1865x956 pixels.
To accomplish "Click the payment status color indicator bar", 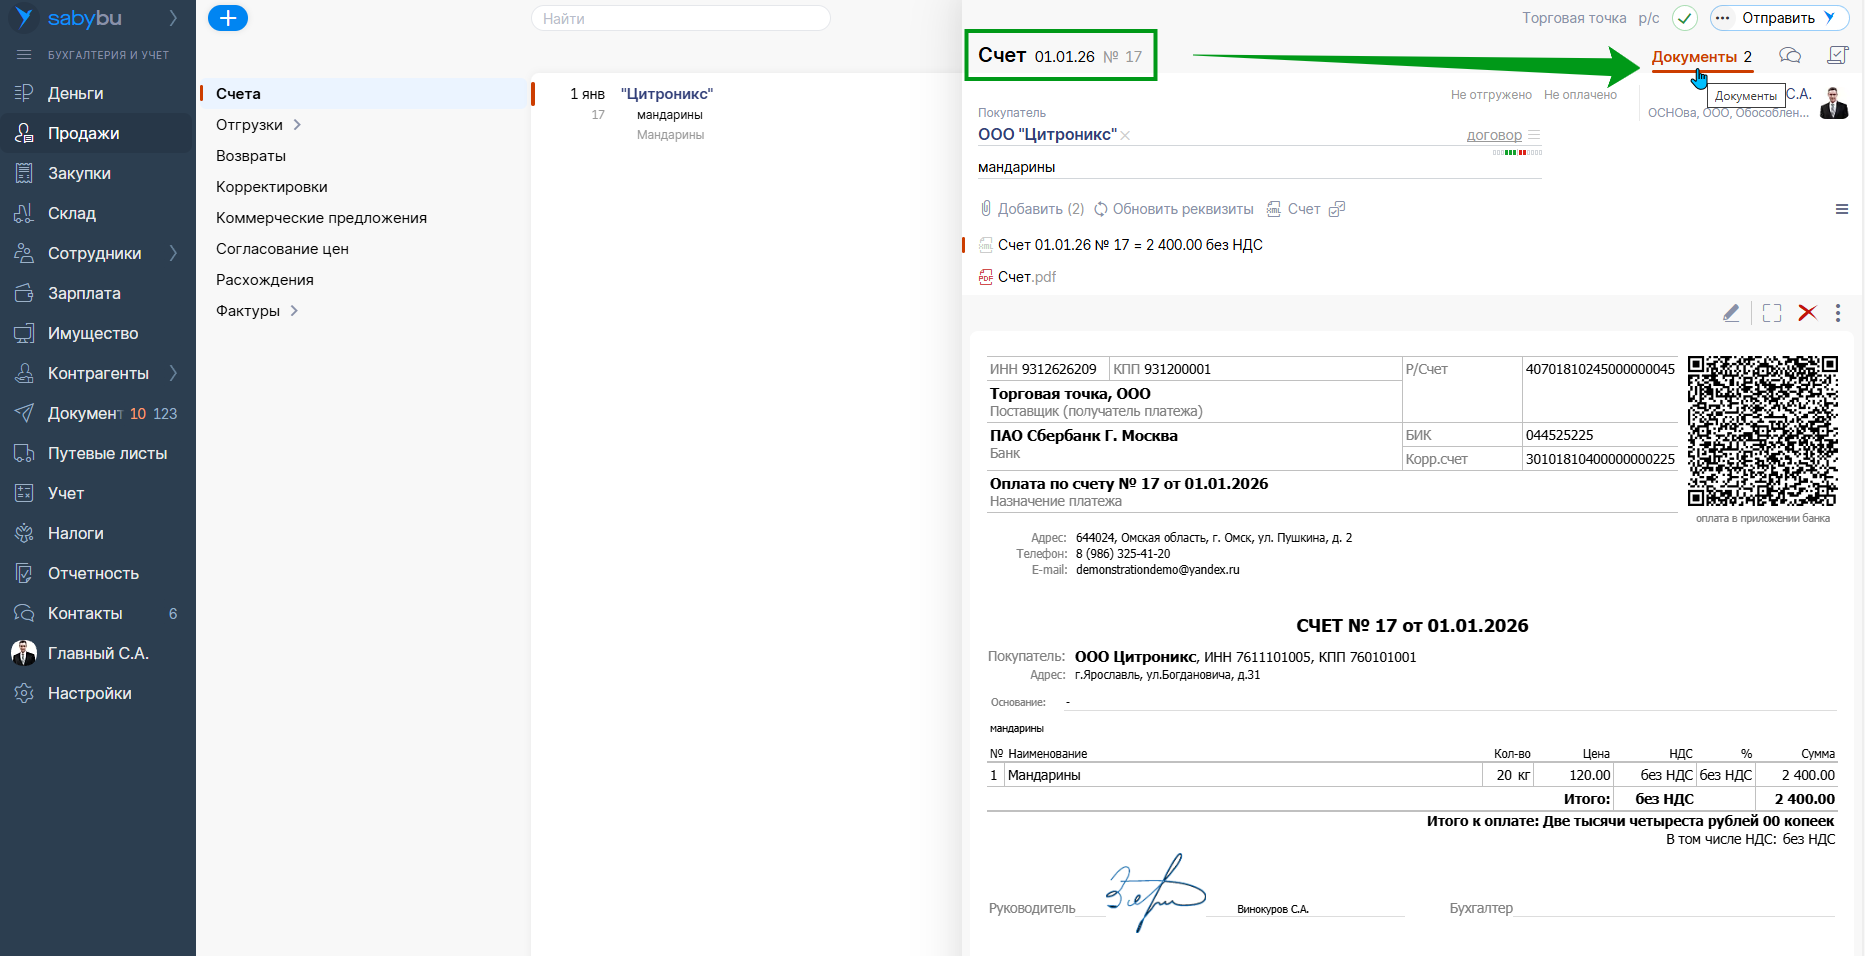I will pyautogui.click(x=1517, y=153).
